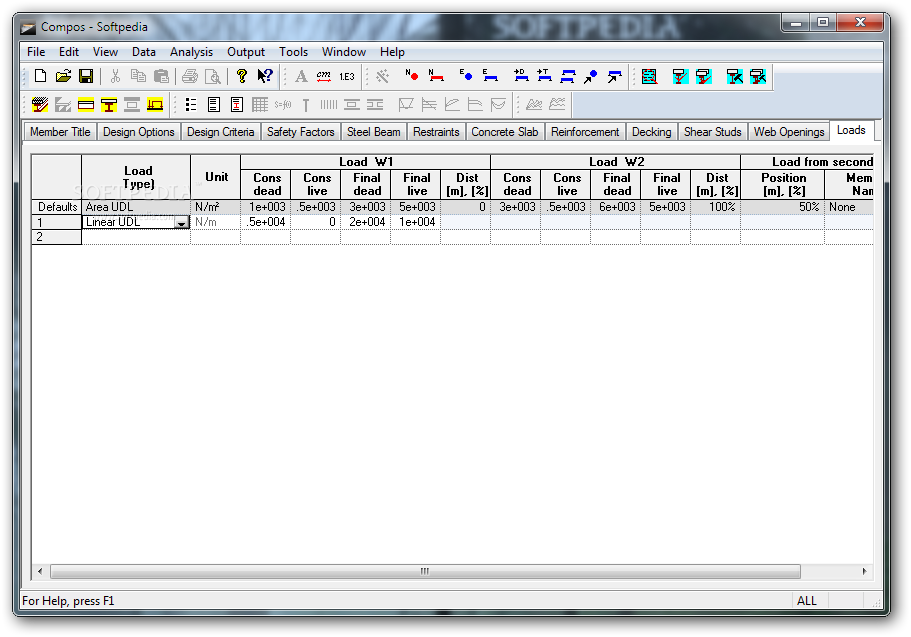
Task: Open the Data menu
Action: click(144, 52)
